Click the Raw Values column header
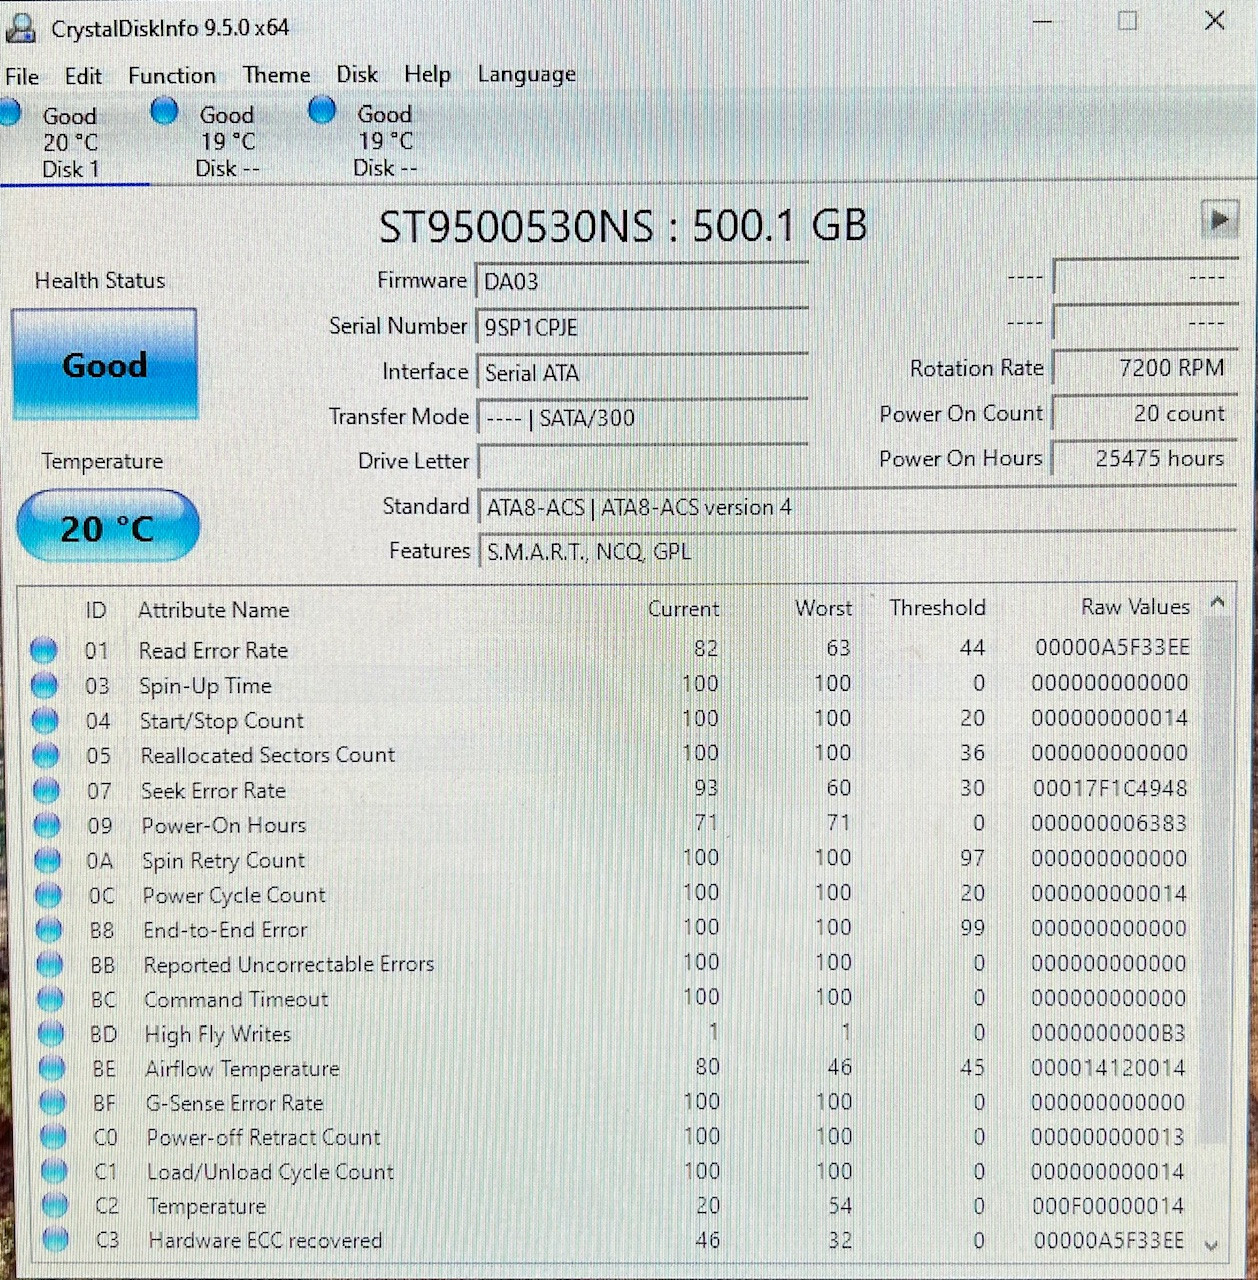1258x1280 pixels. coord(1135,607)
